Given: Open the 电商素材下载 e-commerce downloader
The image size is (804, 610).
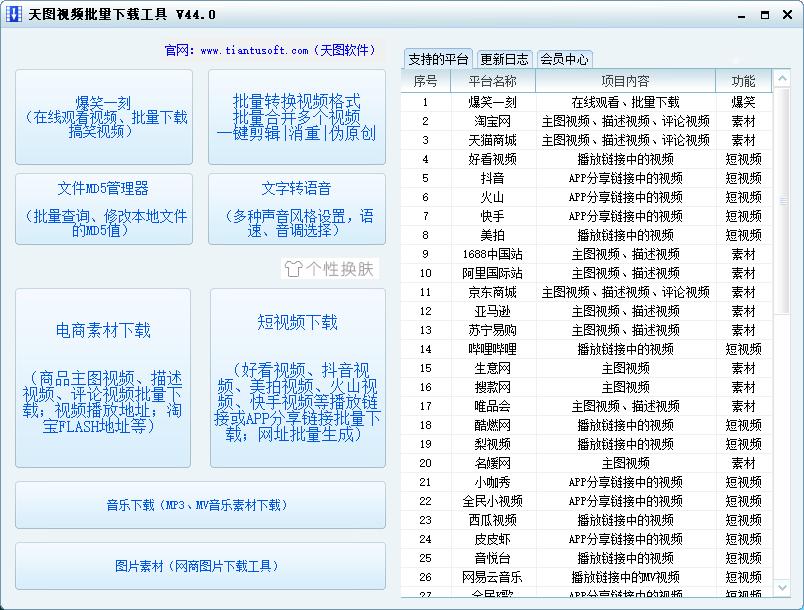Looking at the screenshot, I should click(105, 377).
